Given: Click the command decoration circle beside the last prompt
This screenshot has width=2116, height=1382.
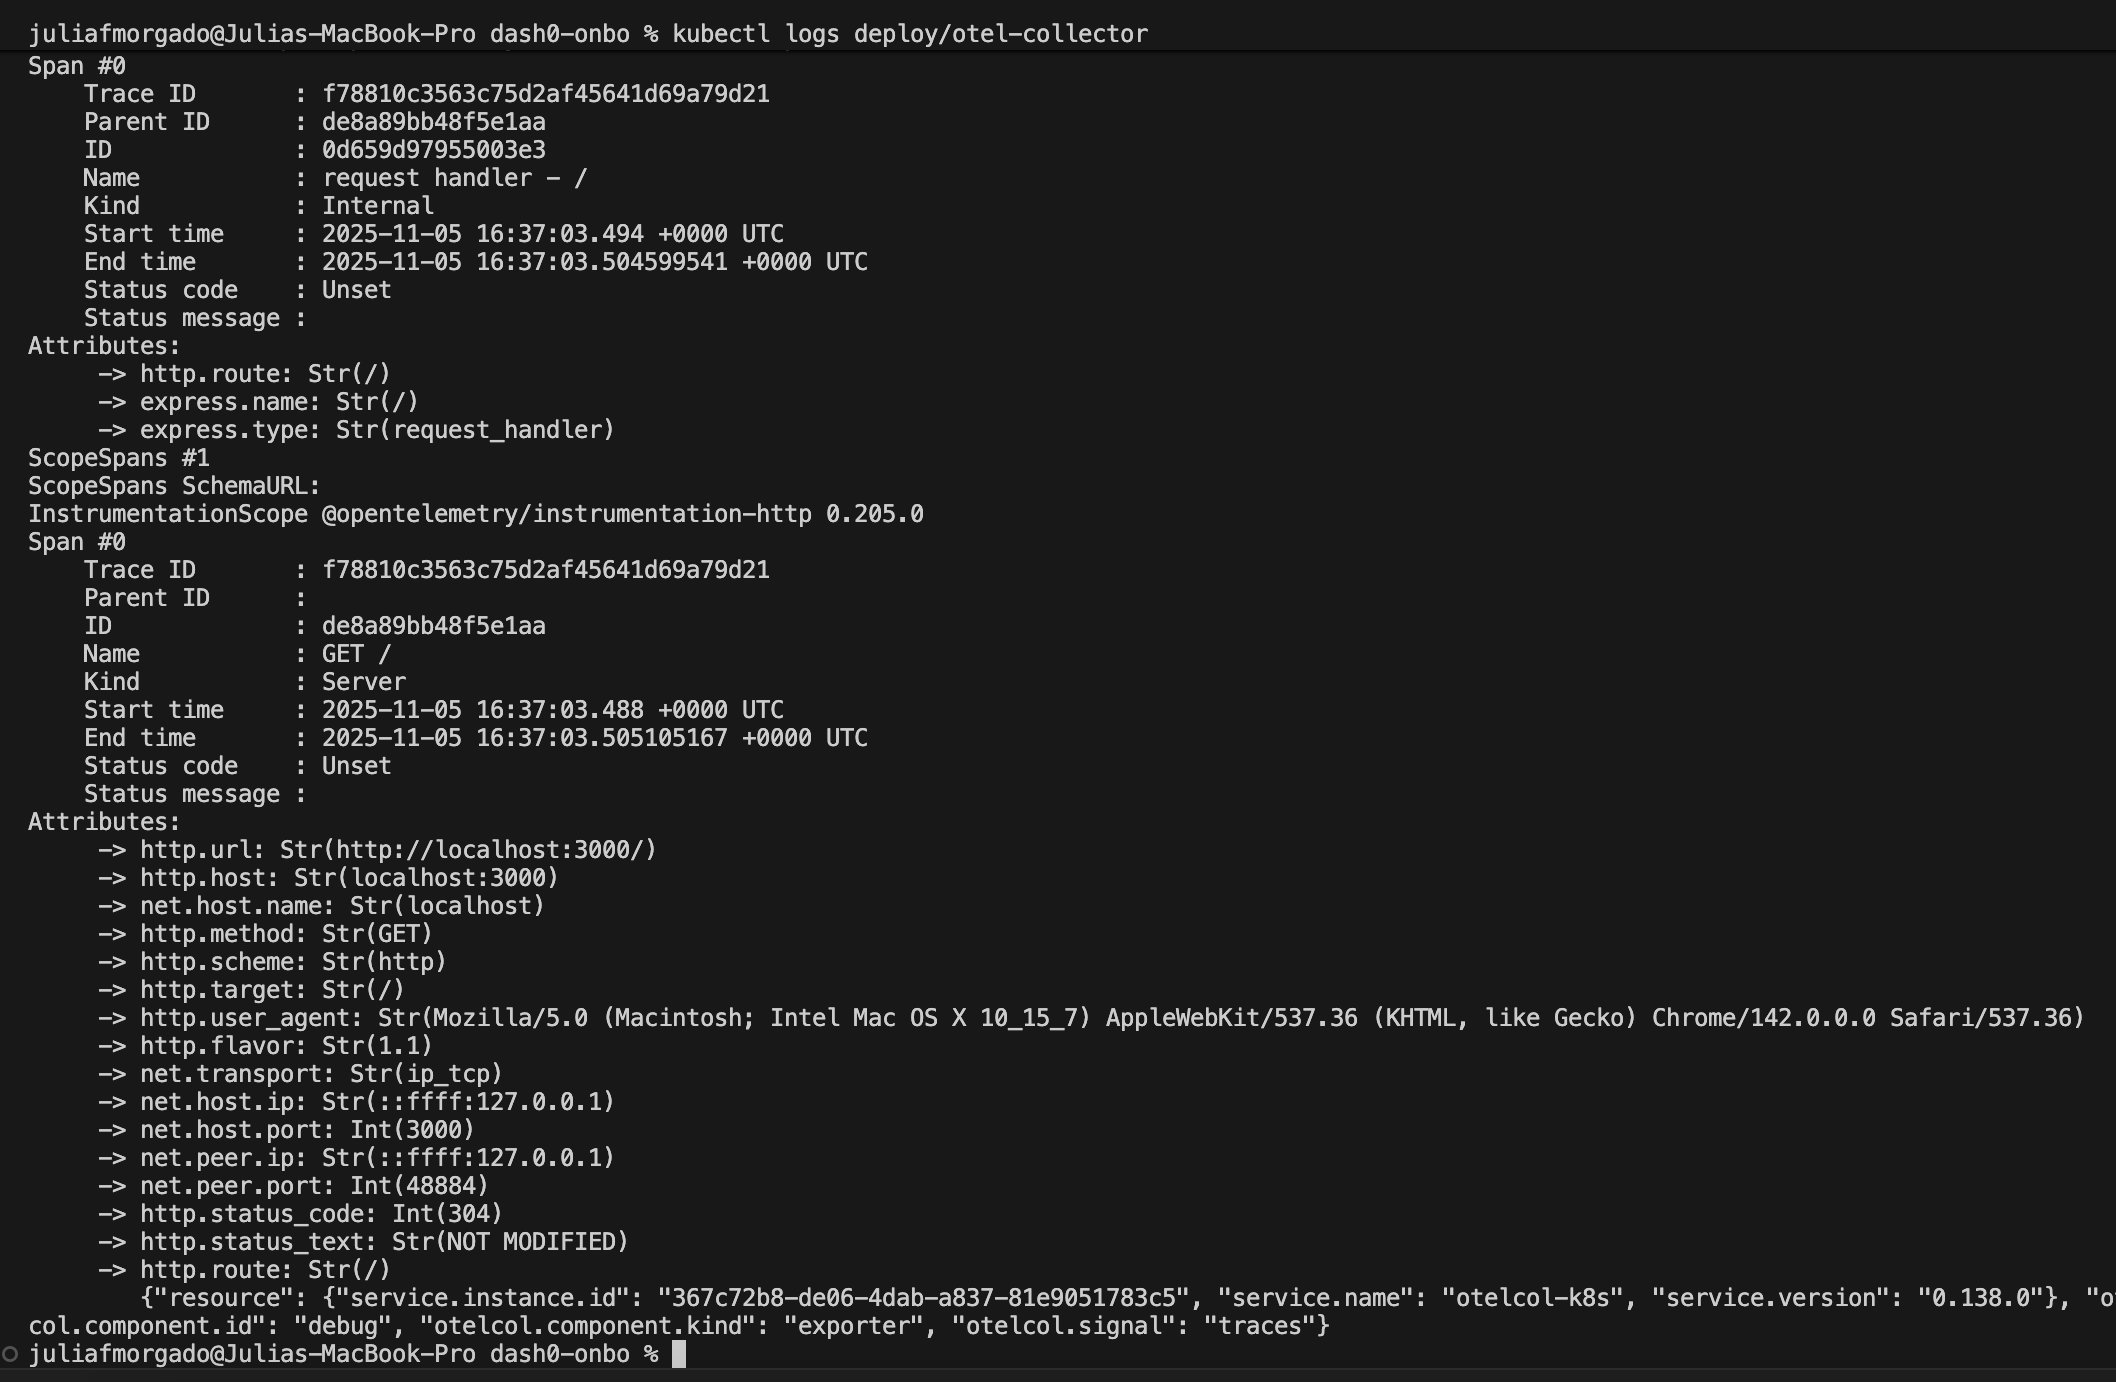Looking at the screenshot, I should tap(10, 1354).
